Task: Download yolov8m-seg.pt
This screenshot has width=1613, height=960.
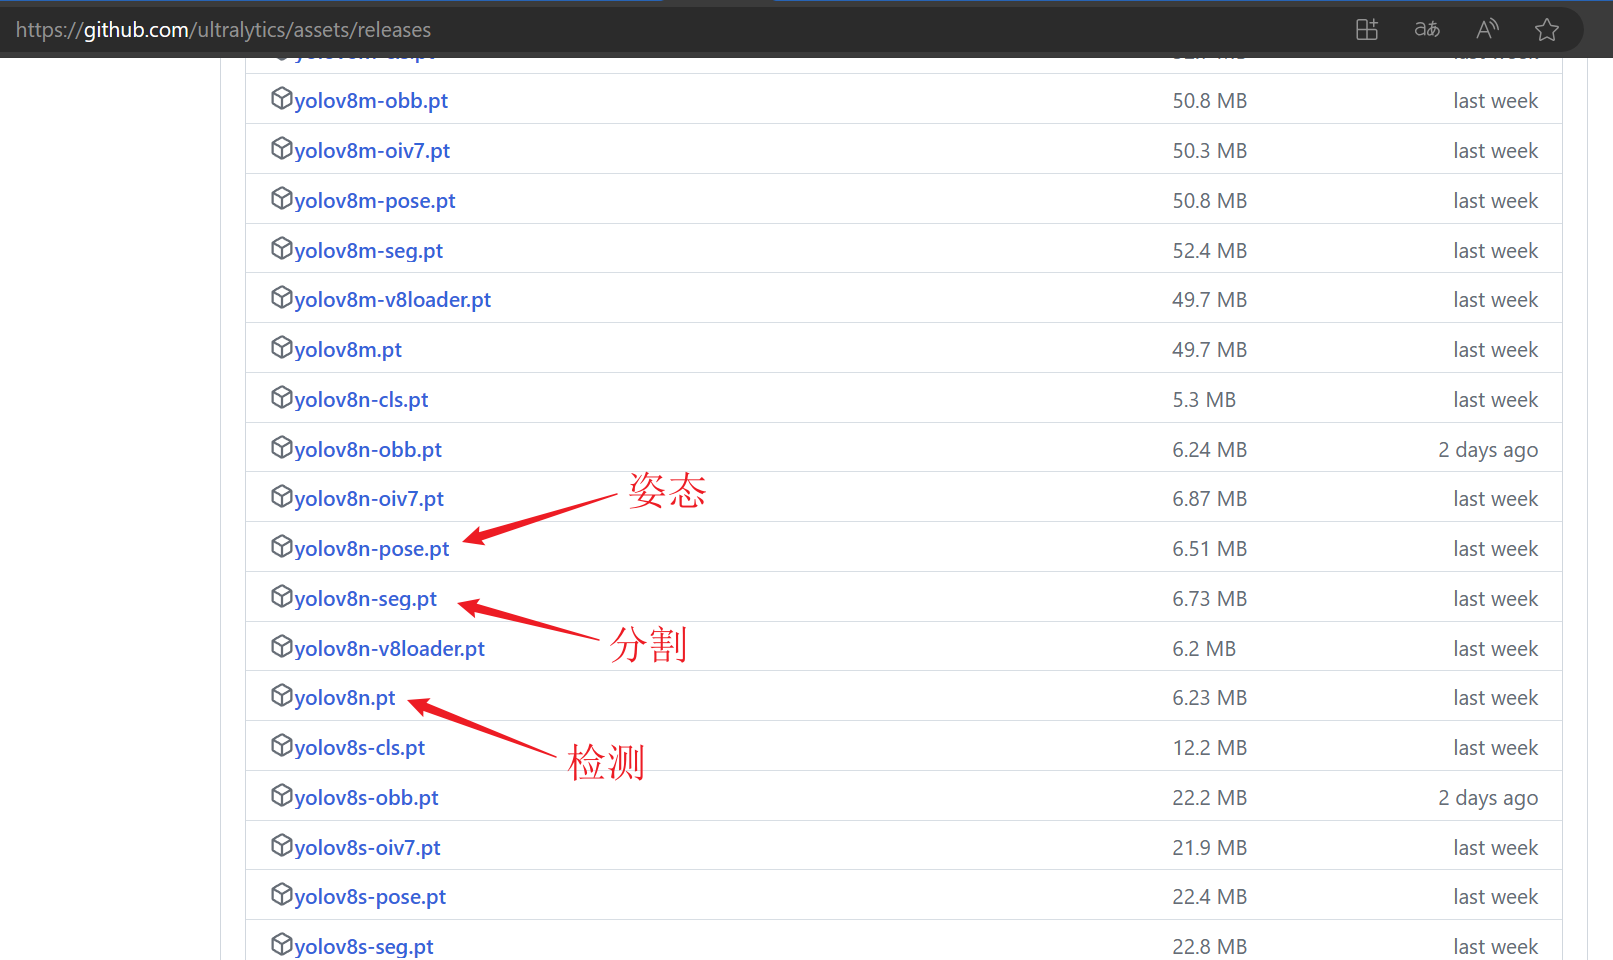Action: (x=368, y=251)
